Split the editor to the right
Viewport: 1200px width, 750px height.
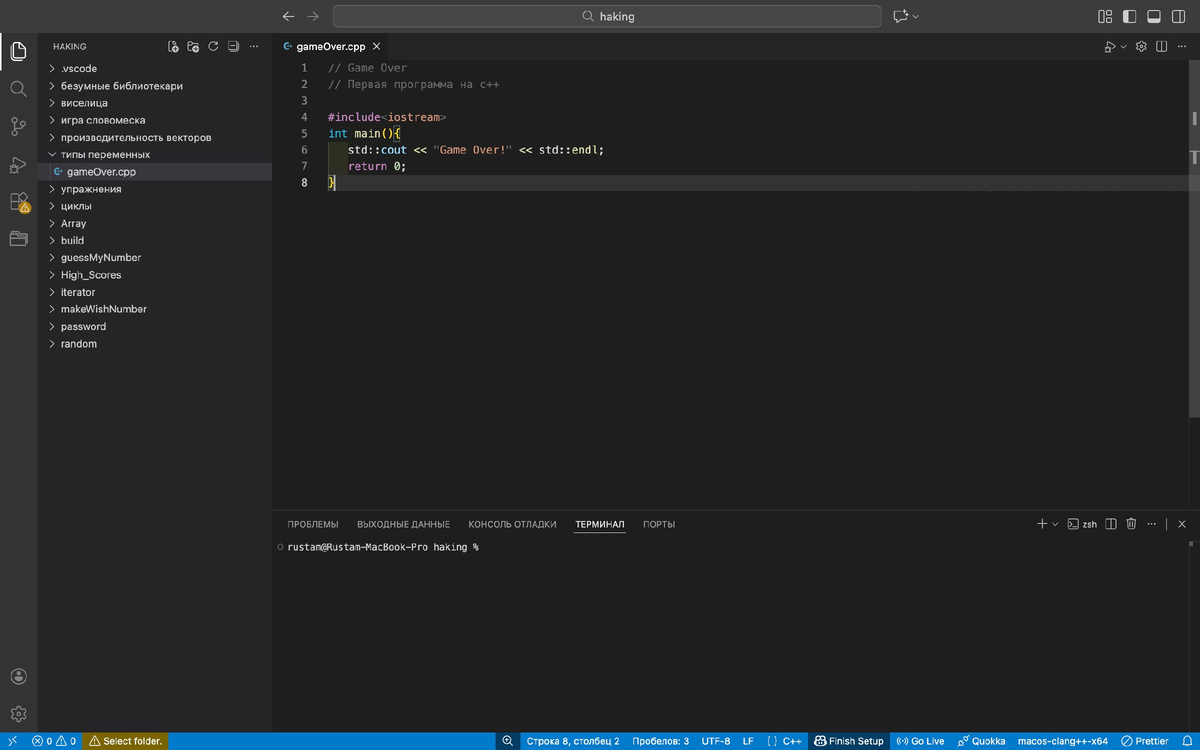pyautogui.click(x=1162, y=46)
